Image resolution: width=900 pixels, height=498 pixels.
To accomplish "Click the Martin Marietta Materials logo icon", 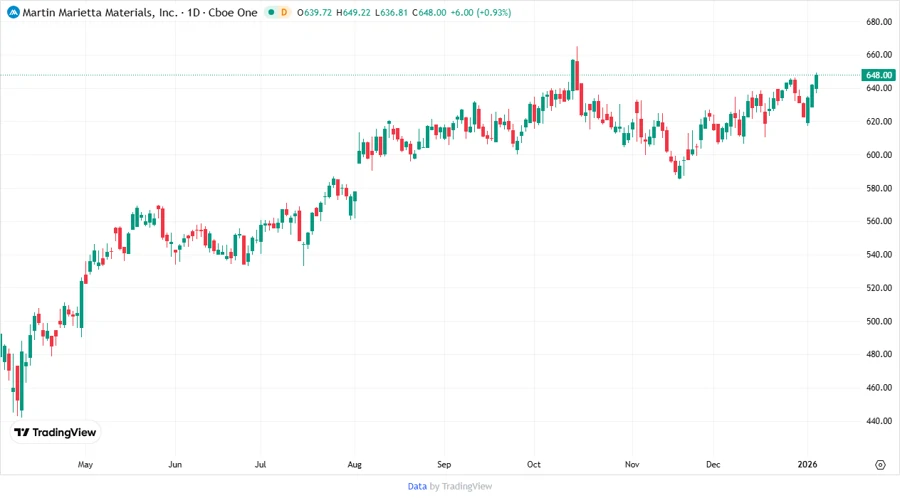I will coord(13,12).
